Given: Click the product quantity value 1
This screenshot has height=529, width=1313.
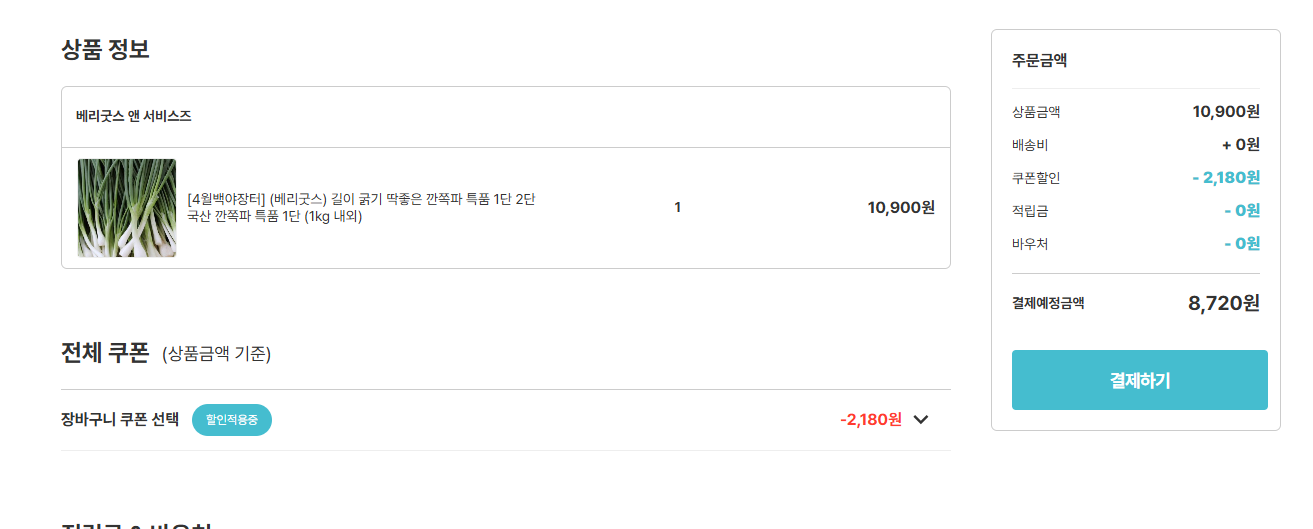Looking at the screenshot, I should pos(677,208).
